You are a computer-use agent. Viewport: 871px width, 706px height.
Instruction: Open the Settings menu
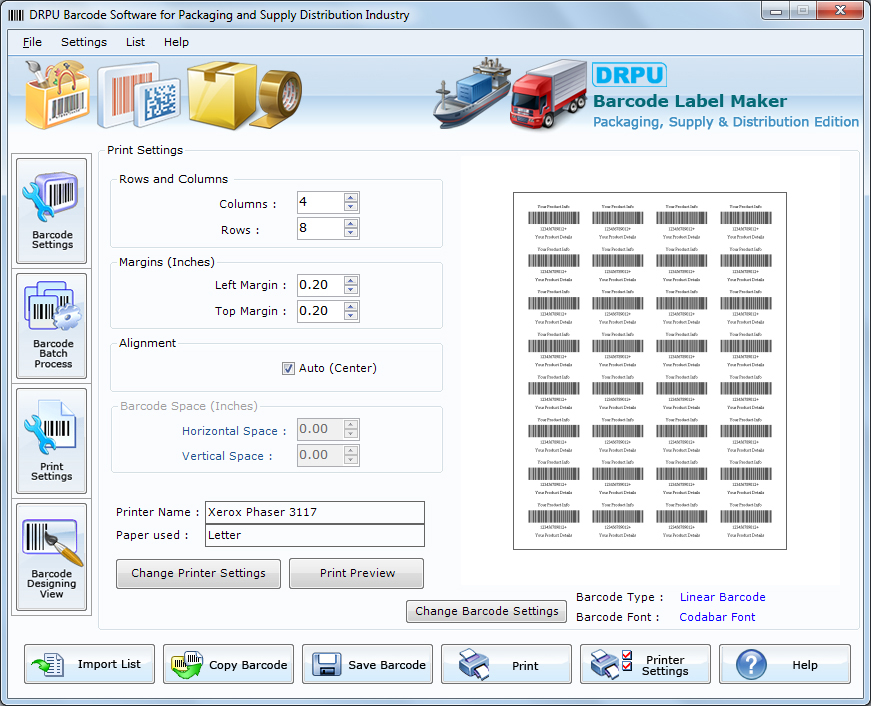tap(84, 42)
